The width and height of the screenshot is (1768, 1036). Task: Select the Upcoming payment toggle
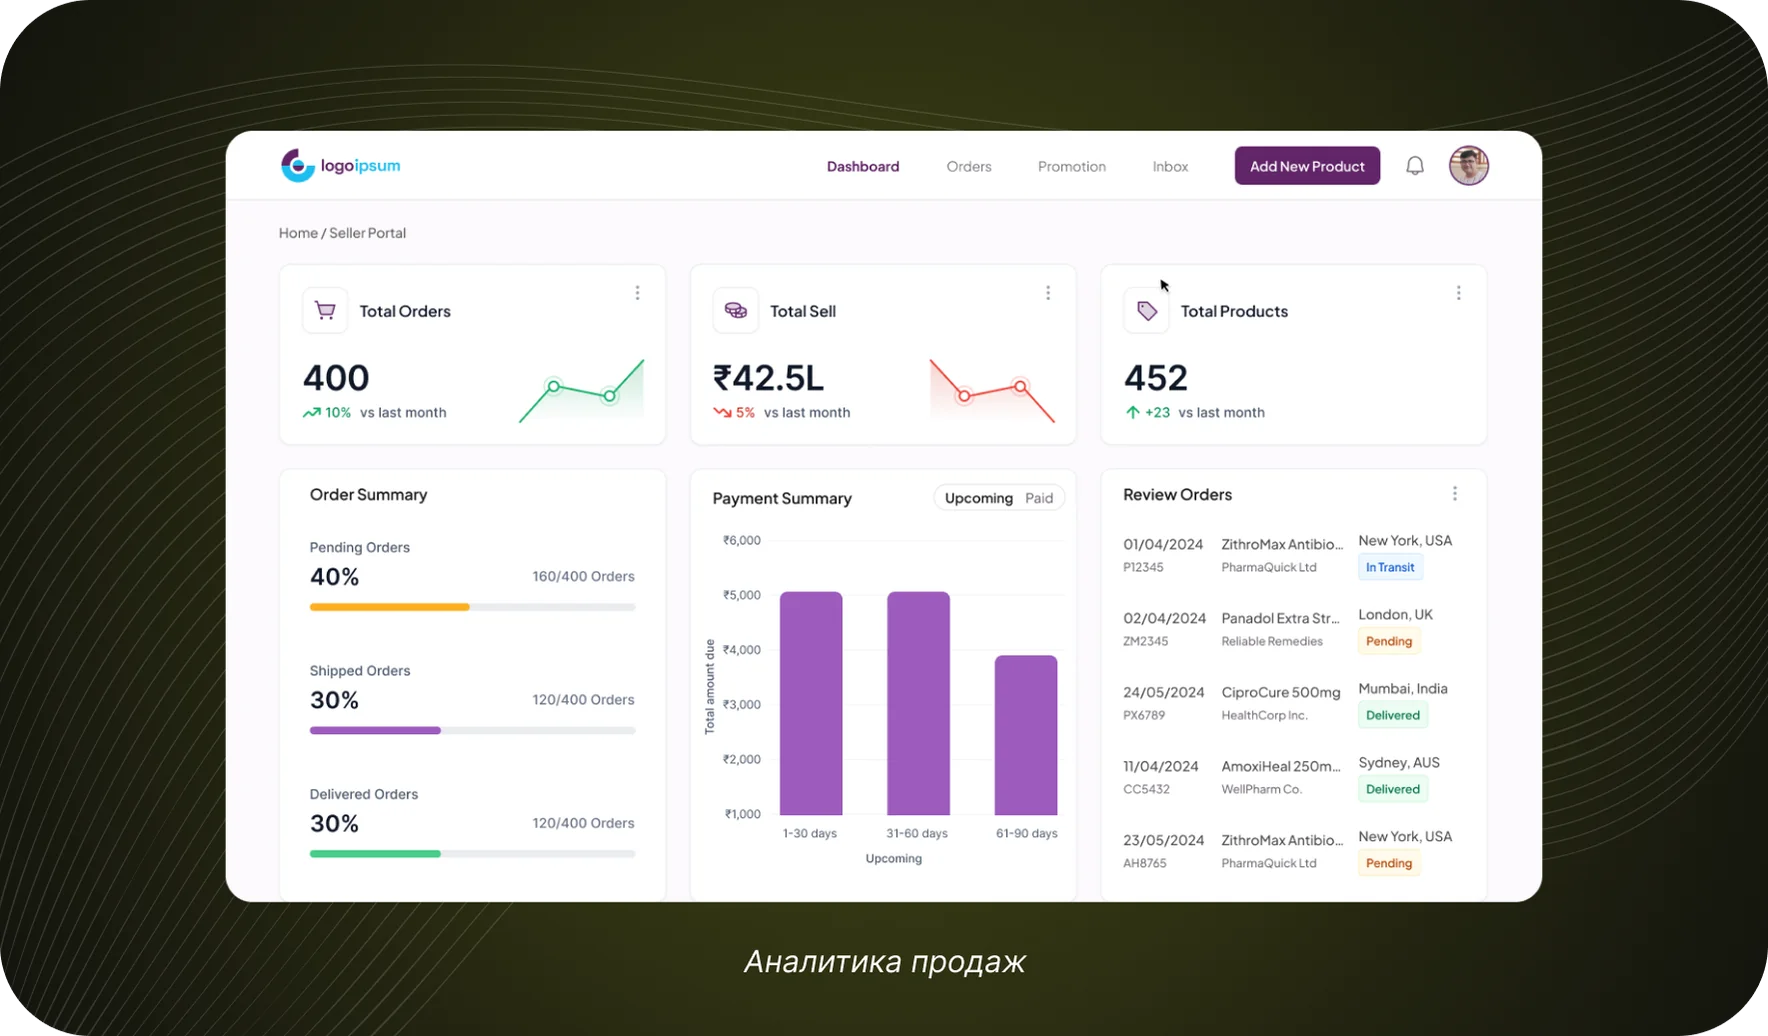[979, 498]
